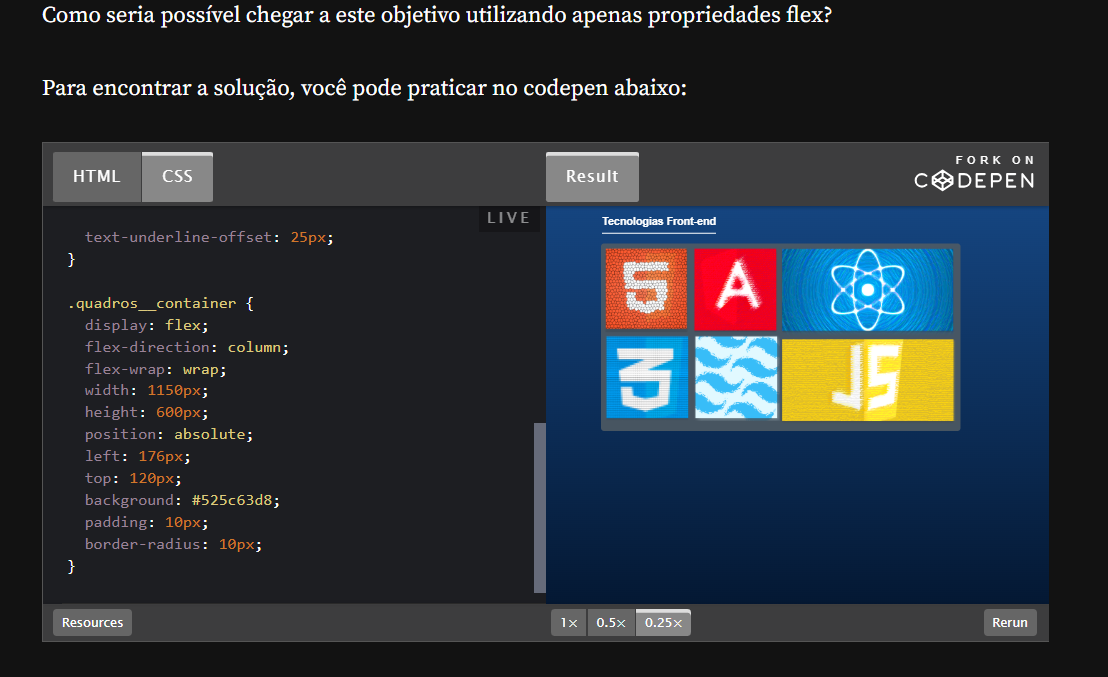The image size is (1108, 677).
Task: Open the Result tab
Action: click(592, 177)
